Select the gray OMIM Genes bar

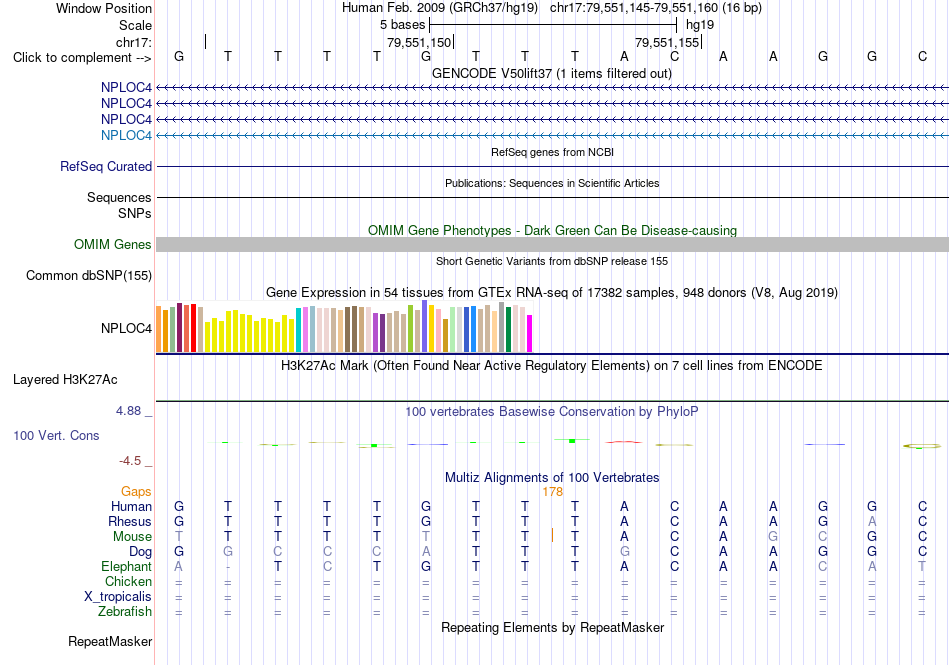click(x=552, y=244)
